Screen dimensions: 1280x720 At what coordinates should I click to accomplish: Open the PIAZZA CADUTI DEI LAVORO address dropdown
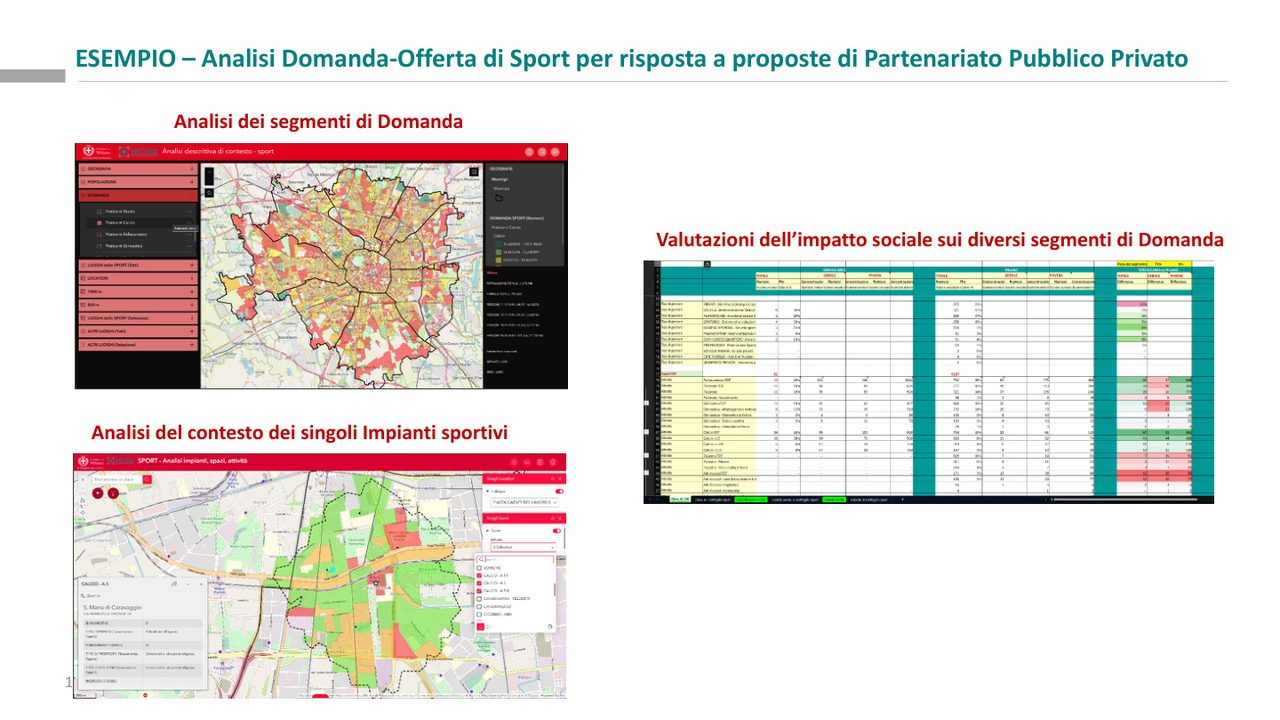[x=524, y=502]
